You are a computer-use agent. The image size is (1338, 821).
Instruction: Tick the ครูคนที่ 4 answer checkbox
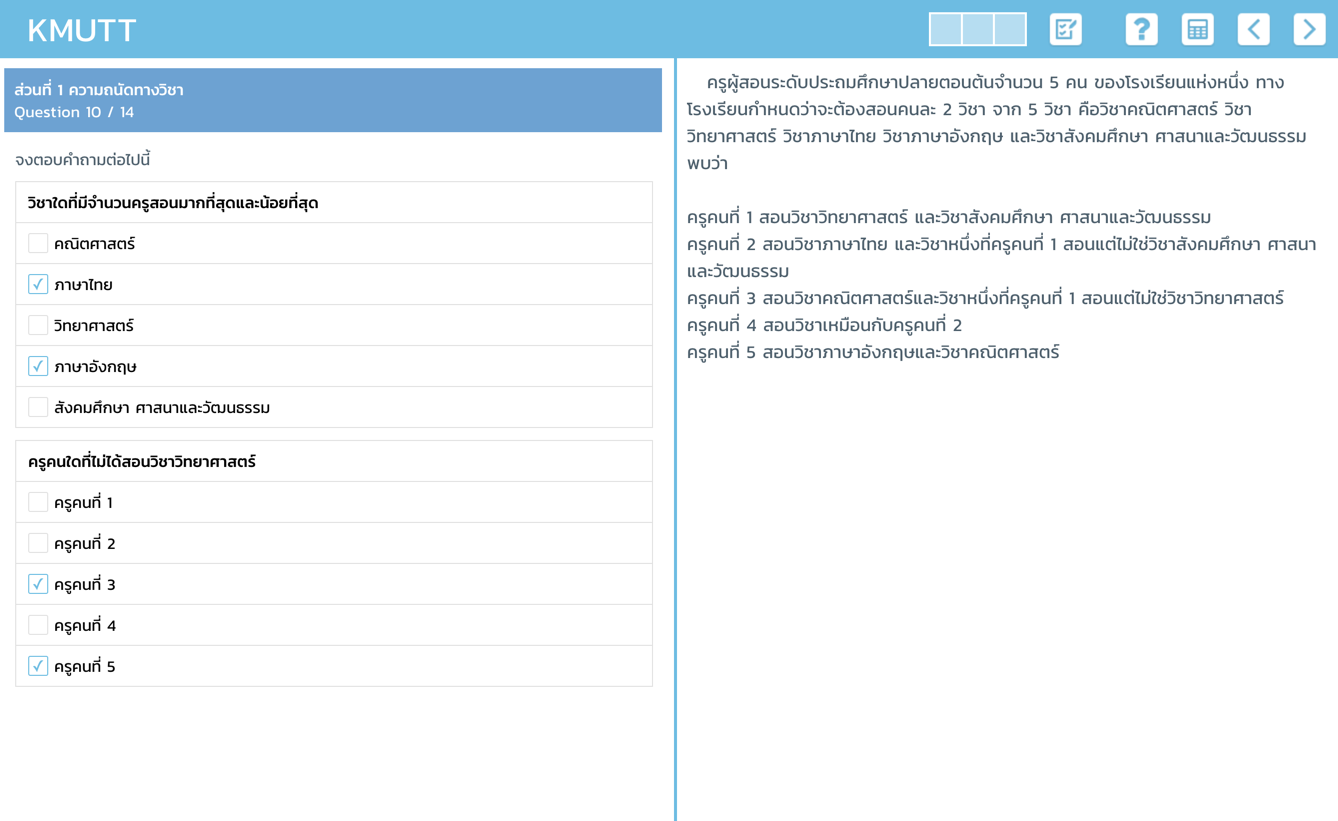[x=38, y=625]
